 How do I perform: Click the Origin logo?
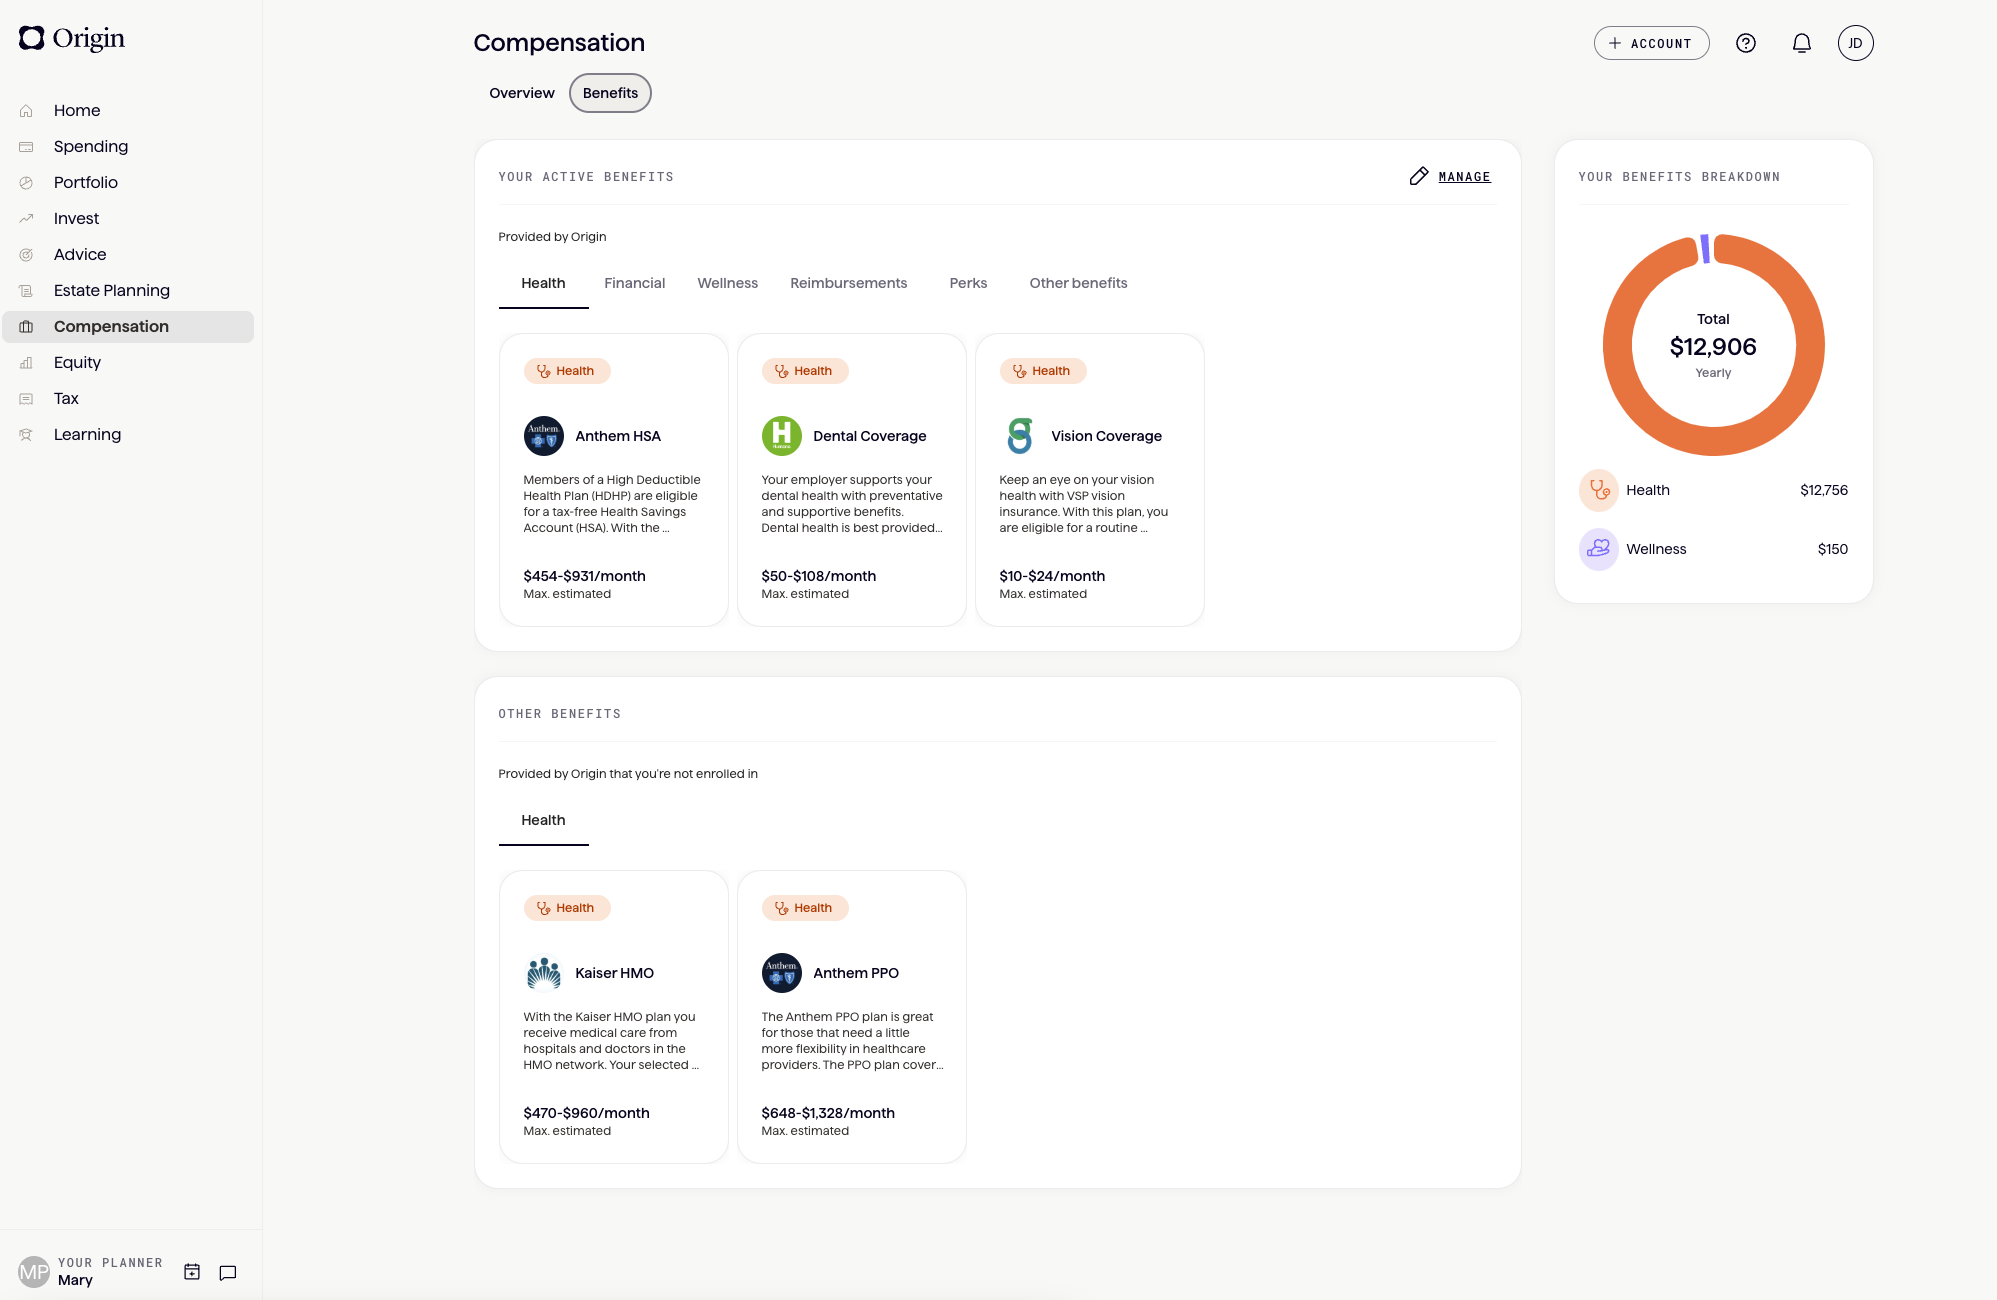pyautogui.click(x=72, y=38)
